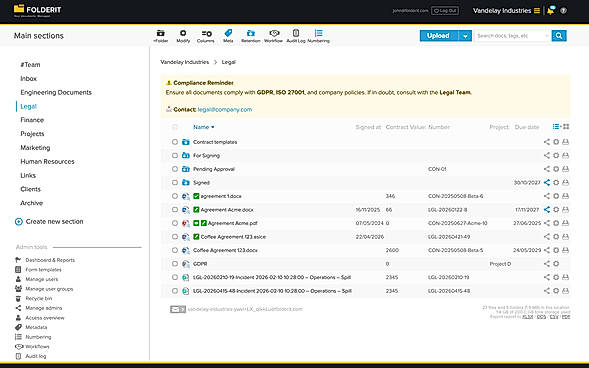Open the help question mark icon

(563, 11)
